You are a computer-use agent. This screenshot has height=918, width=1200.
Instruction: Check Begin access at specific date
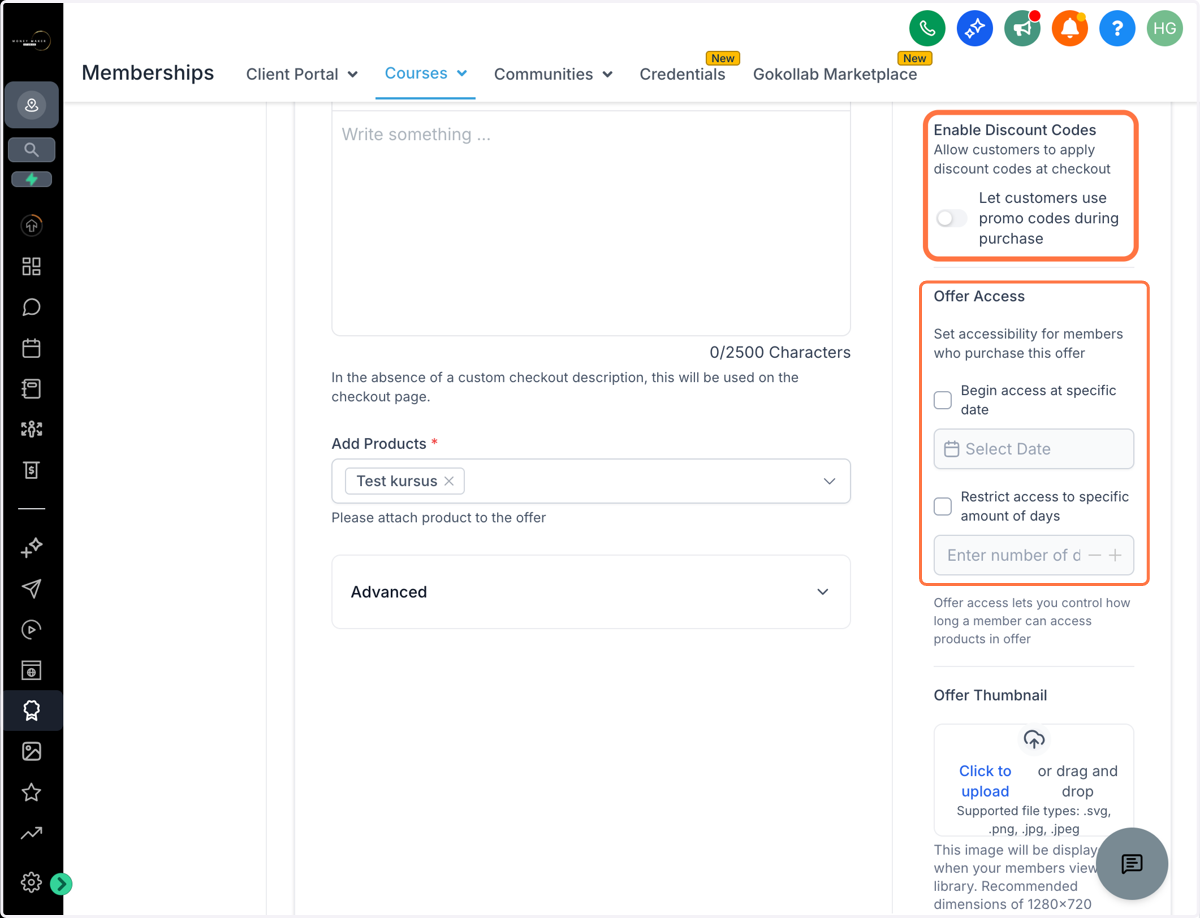pyautogui.click(x=943, y=400)
